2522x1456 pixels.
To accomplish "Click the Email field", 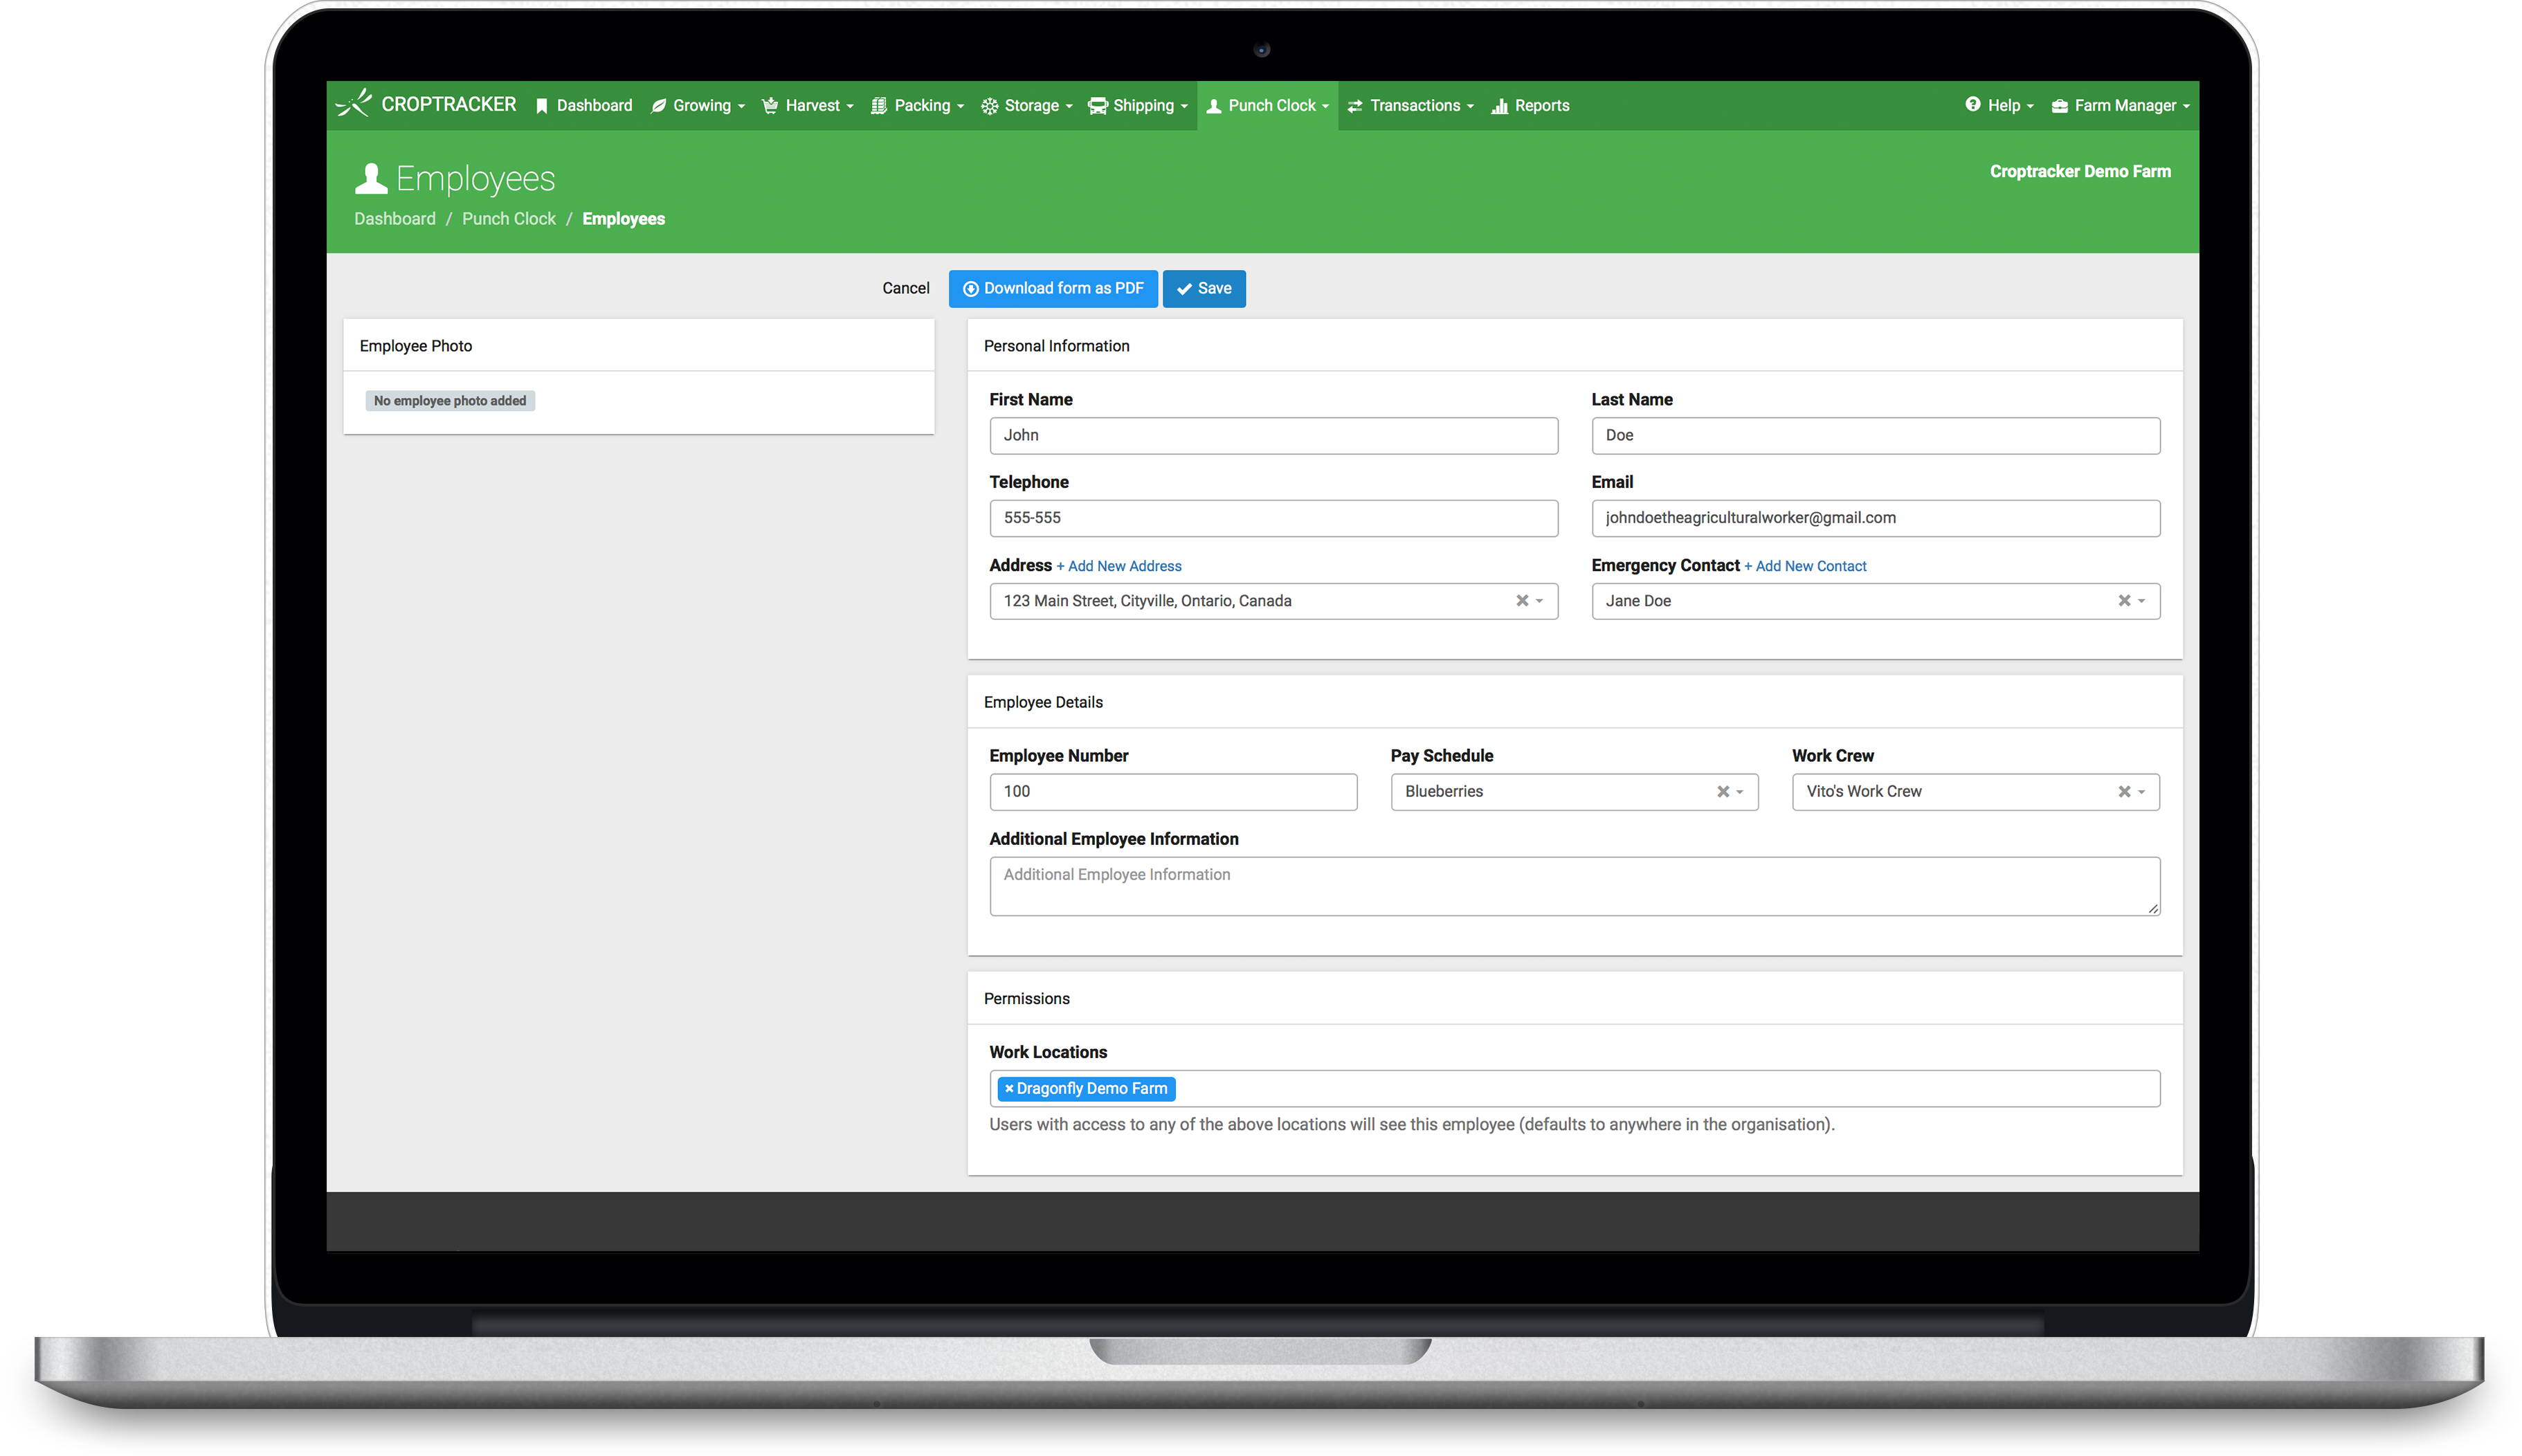I will coord(1875,518).
